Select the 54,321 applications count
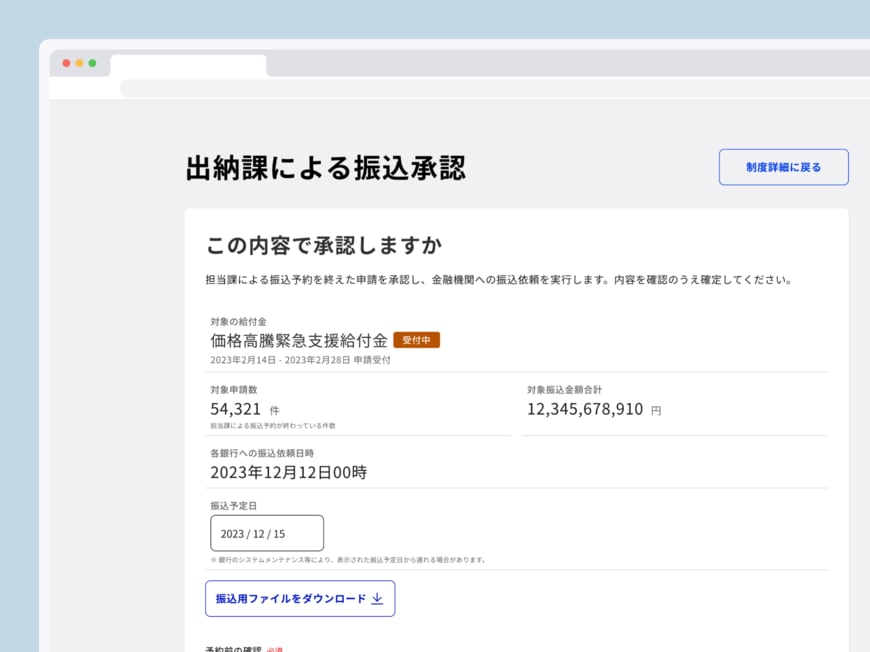Viewport: 870px width, 652px height. click(x=238, y=409)
